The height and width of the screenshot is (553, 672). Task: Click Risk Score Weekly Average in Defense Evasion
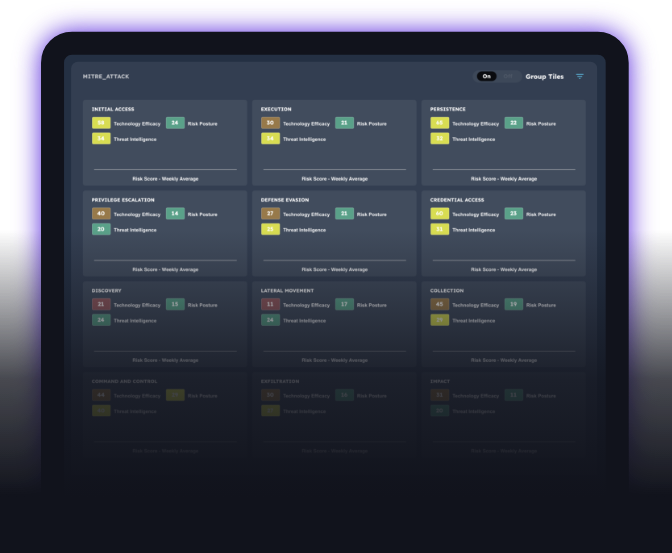pyautogui.click(x=335, y=270)
